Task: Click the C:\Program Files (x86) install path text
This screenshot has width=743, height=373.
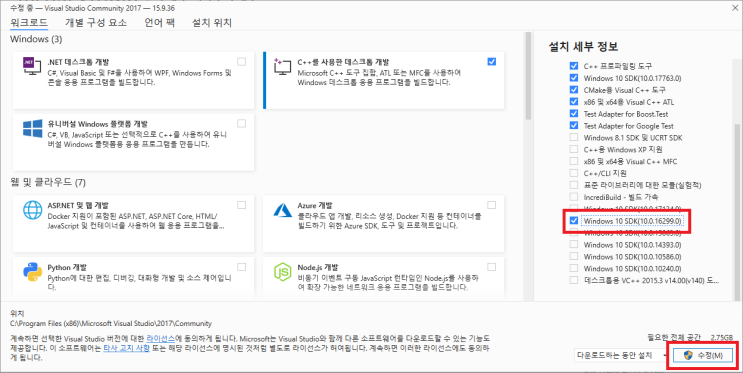Action: [x=111, y=323]
